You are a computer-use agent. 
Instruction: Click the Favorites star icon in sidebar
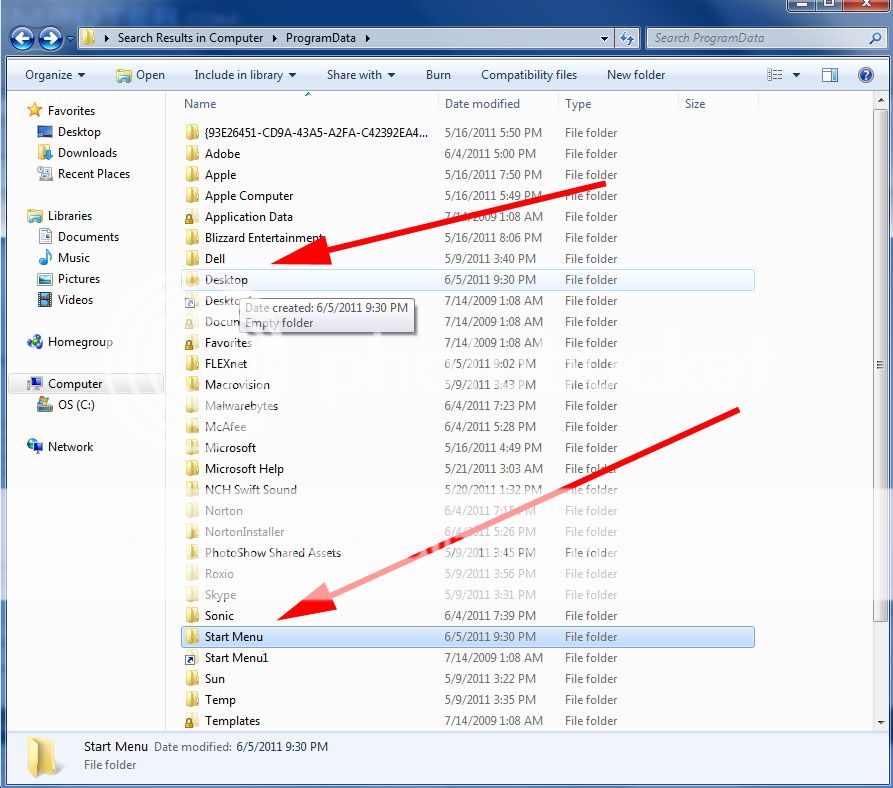point(35,110)
